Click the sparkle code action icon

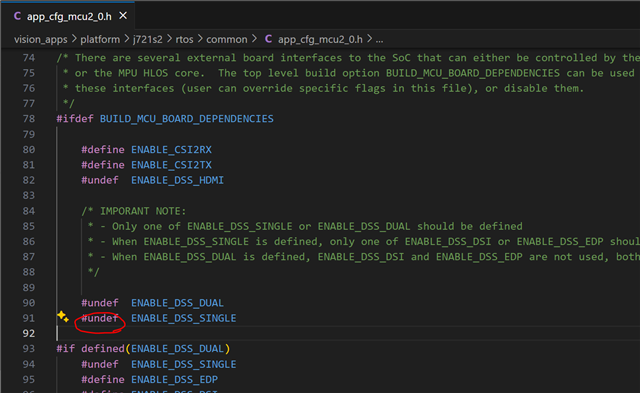pos(63,316)
